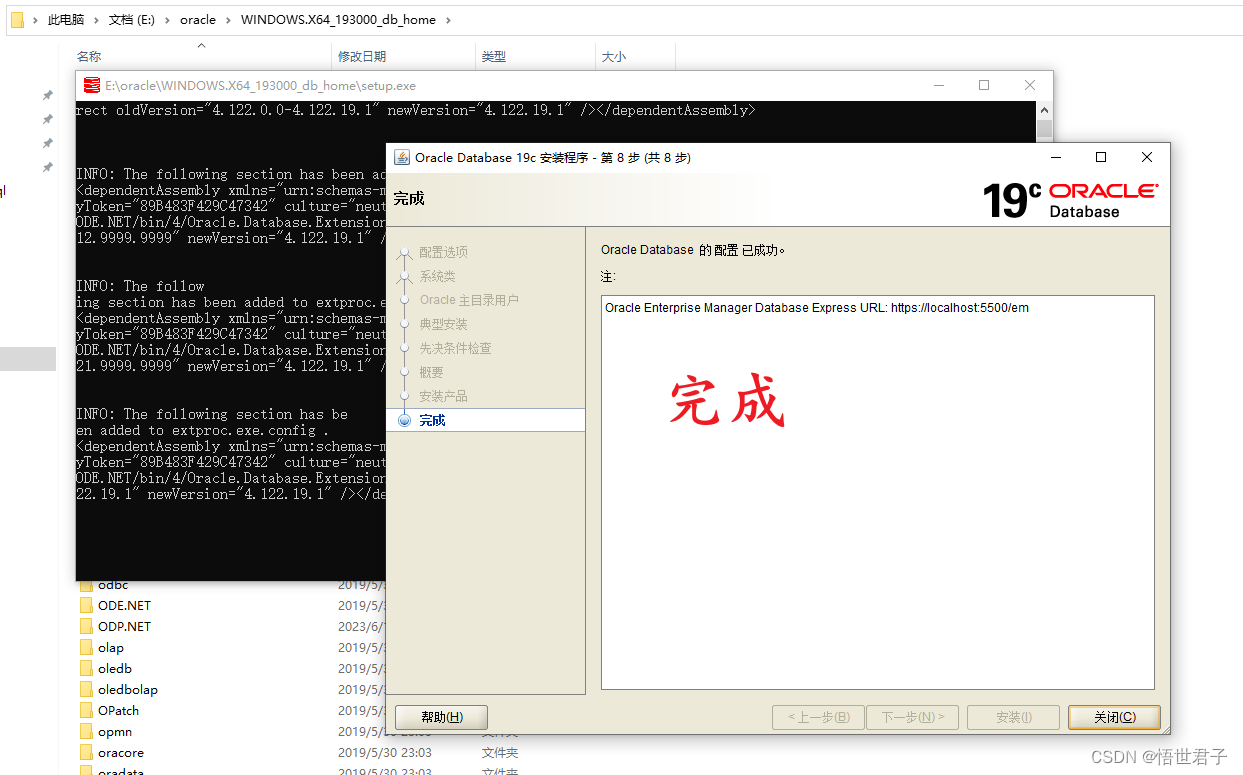Click the olap folder icon

tap(86, 648)
